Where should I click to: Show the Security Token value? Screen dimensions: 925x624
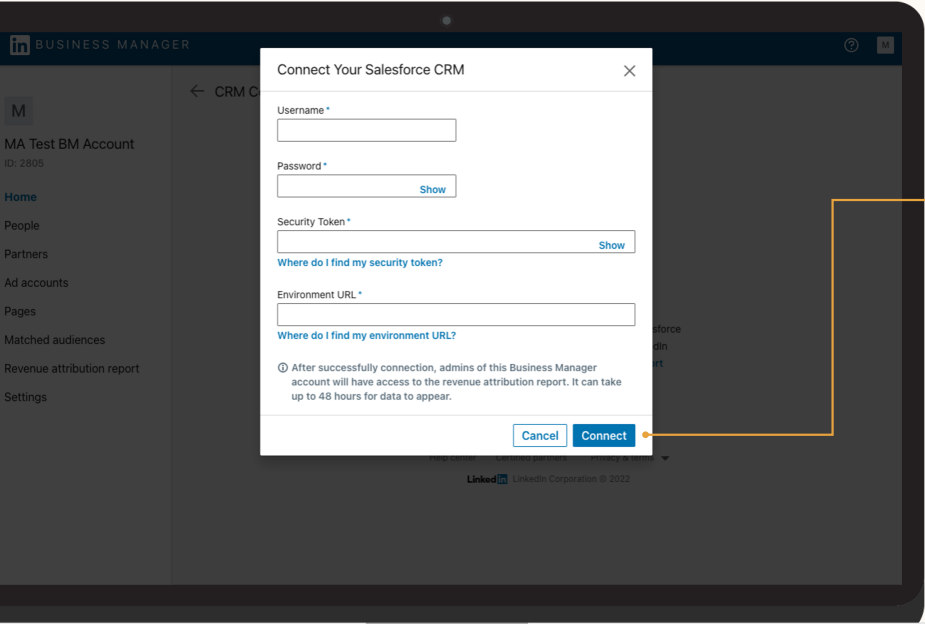pos(613,244)
